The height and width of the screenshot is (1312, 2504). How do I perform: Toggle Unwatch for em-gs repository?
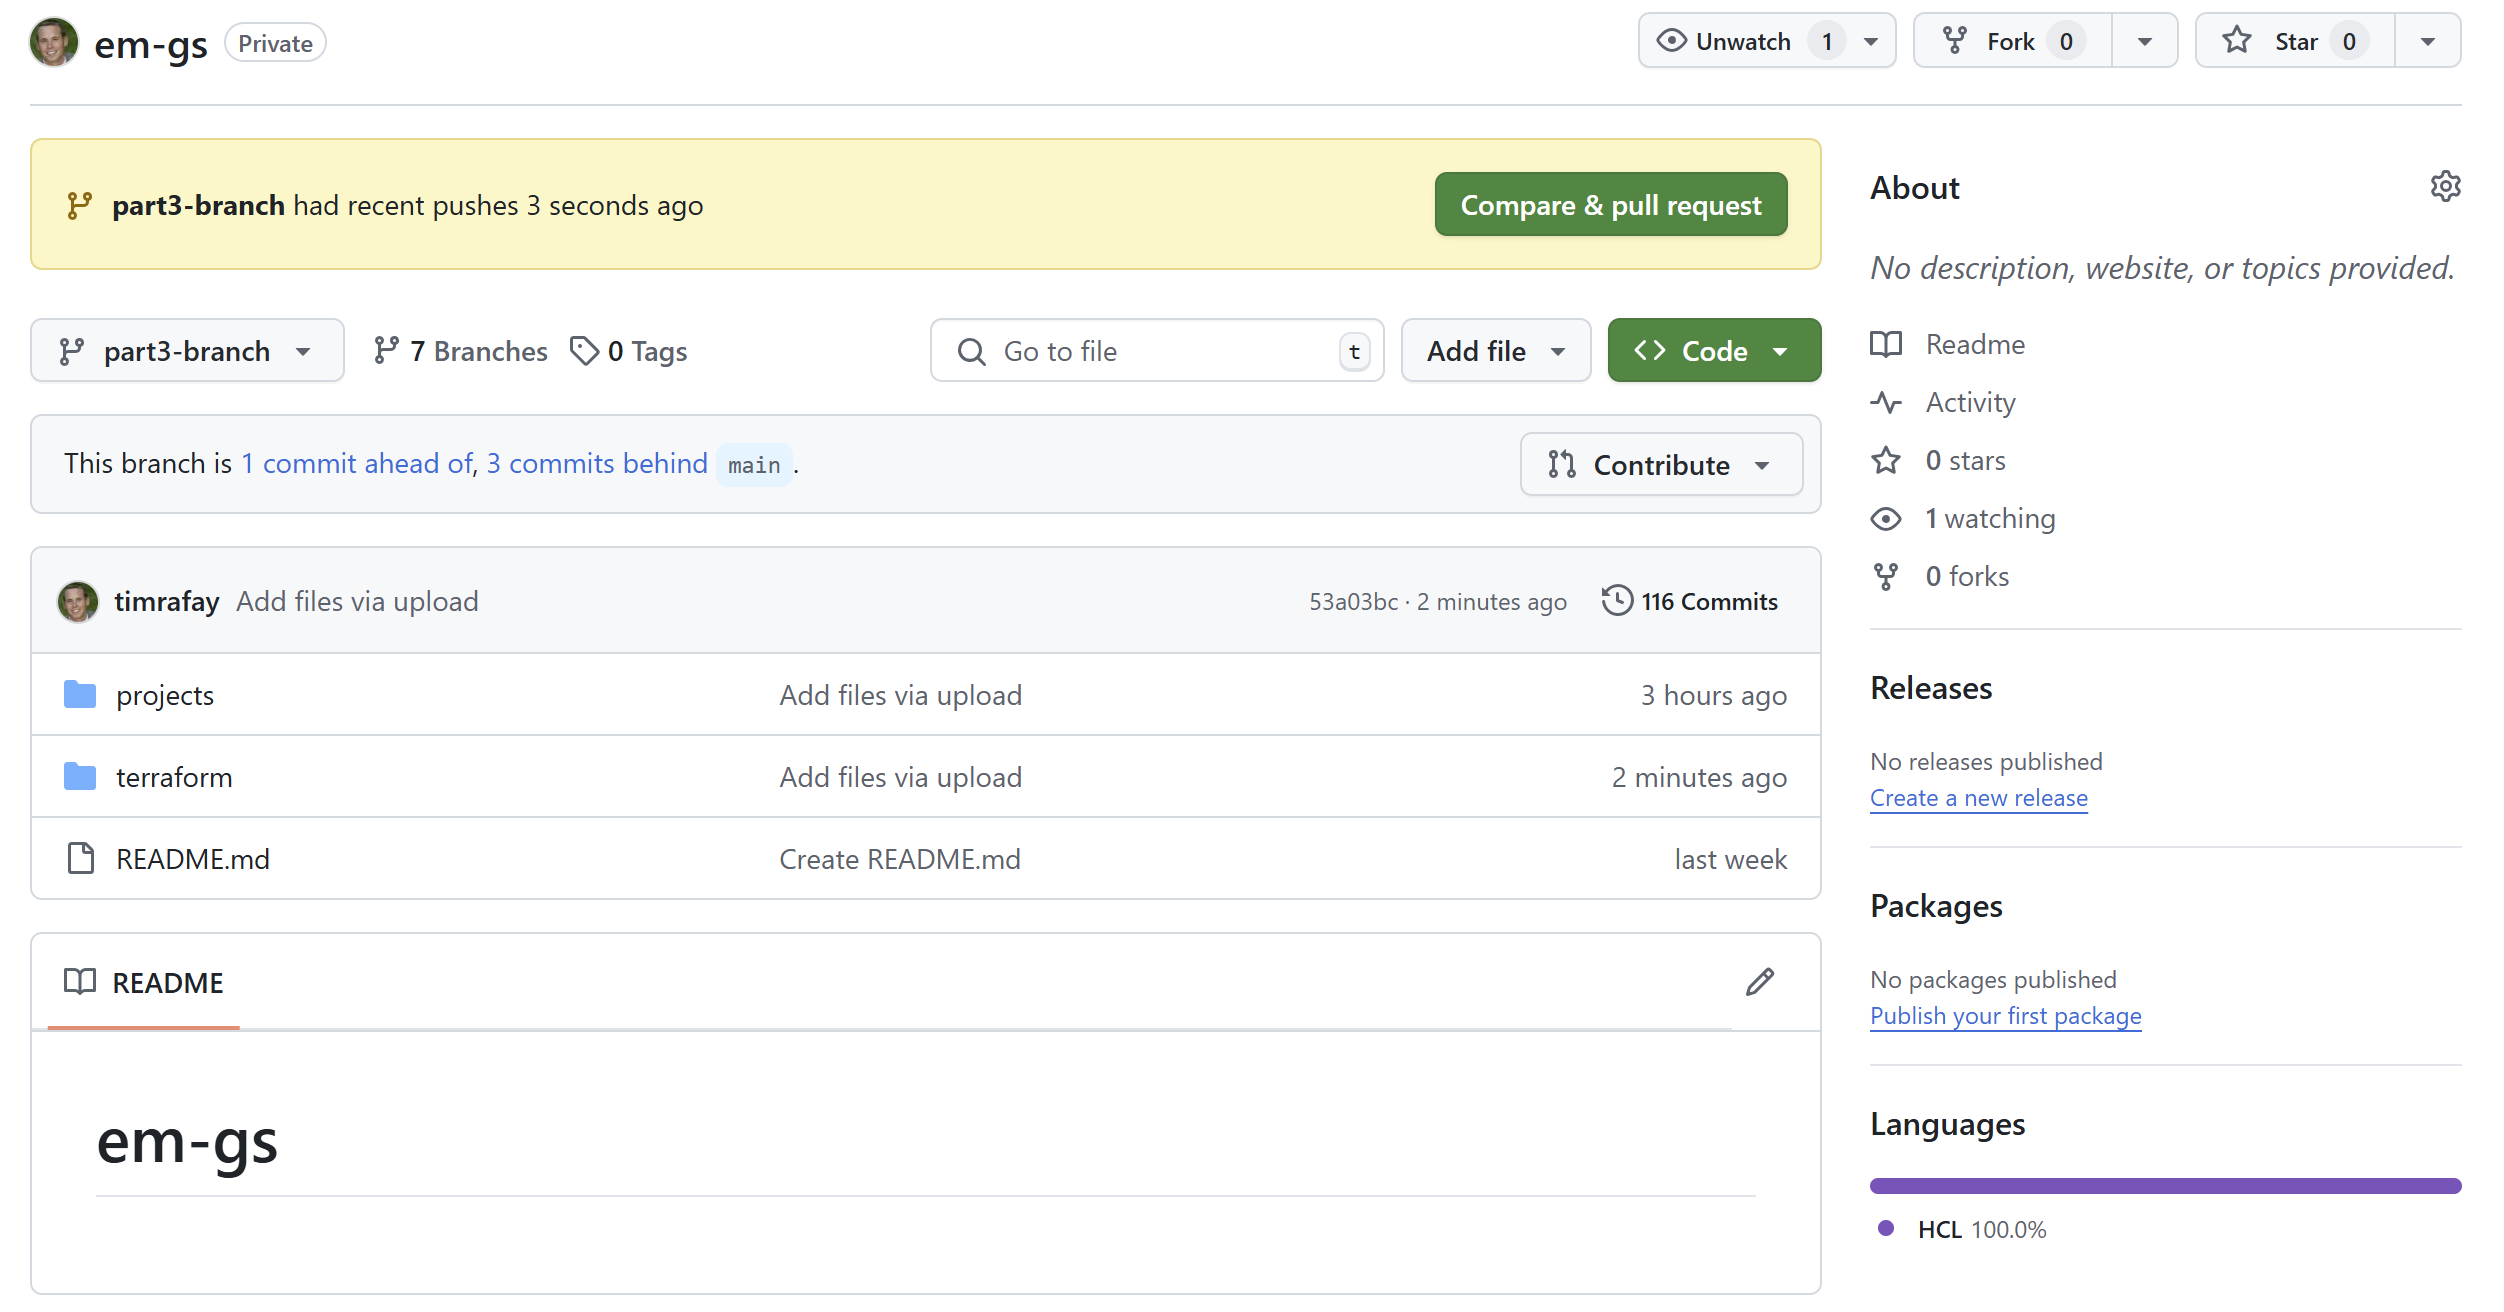[x=1726, y=41]
